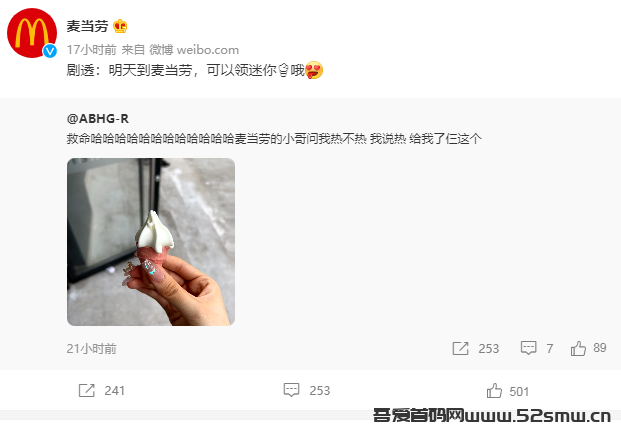Click the 501 like count number
This screenshot has height=432, width=621.
(519, 392)
